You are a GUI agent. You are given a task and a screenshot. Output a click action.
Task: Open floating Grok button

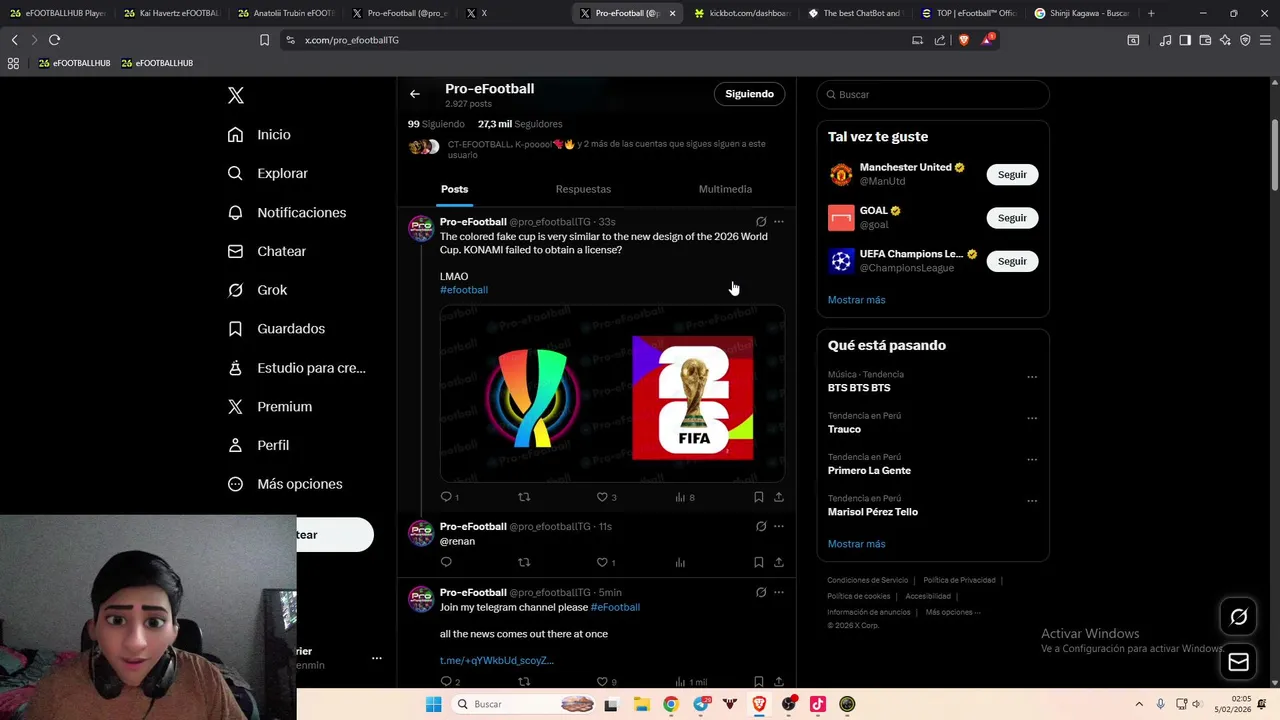coord(1238,617)
